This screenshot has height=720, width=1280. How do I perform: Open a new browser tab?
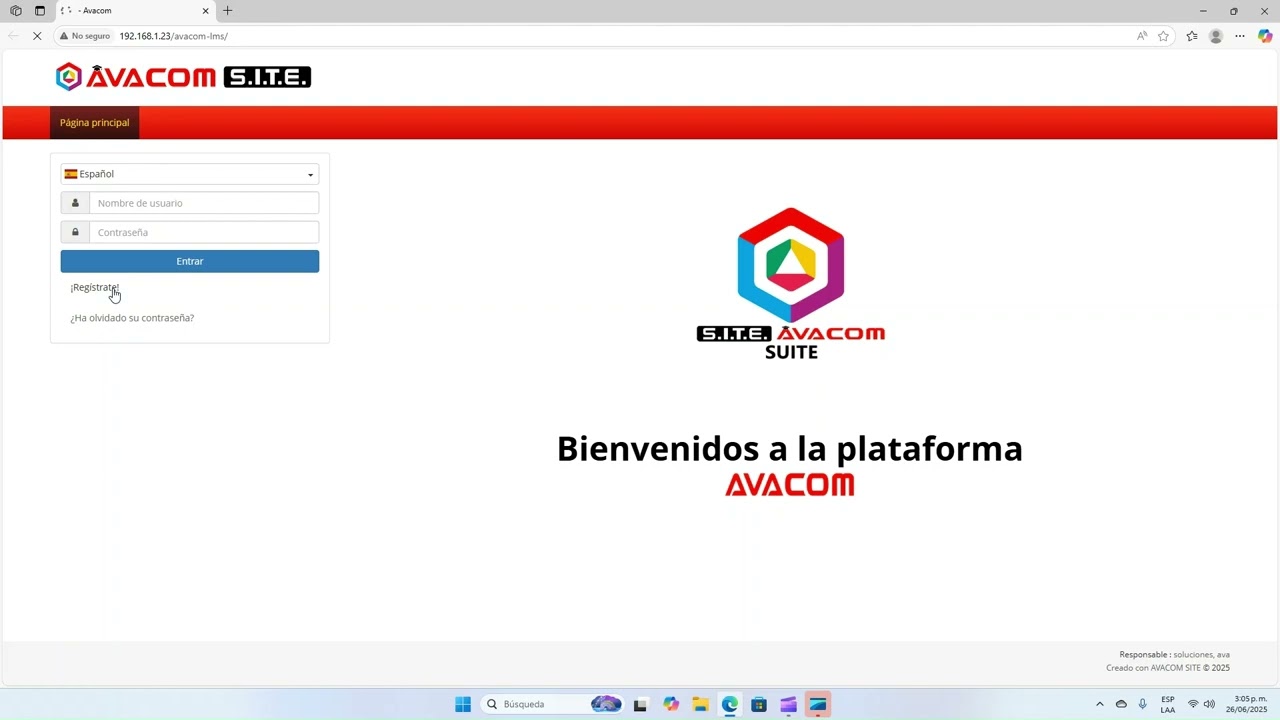click(x=228, y=11)
